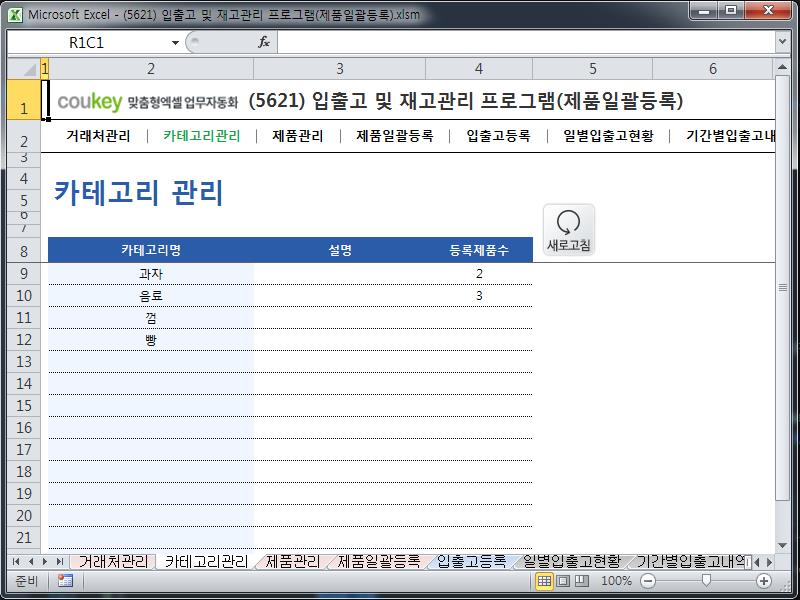Click the zoom out minus button
800x600 pixels.
pyautogui.click(x=648, y=581)
